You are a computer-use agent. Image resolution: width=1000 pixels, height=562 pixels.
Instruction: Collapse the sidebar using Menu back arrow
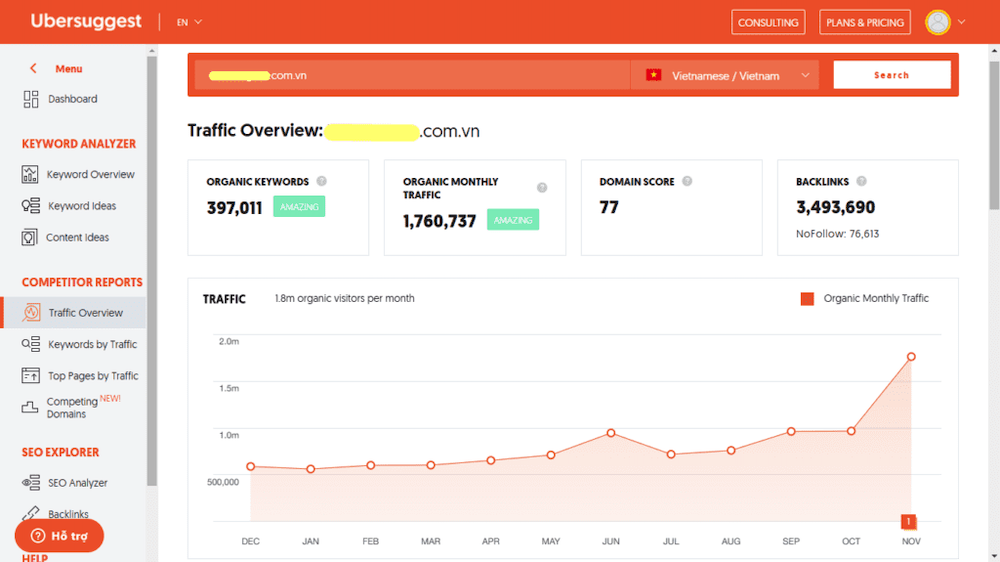[33, 69]
